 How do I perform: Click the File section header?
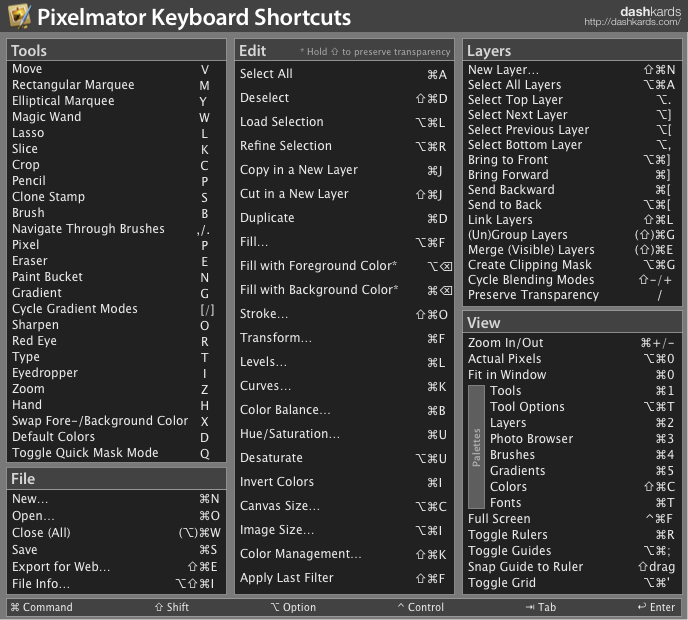116,479
